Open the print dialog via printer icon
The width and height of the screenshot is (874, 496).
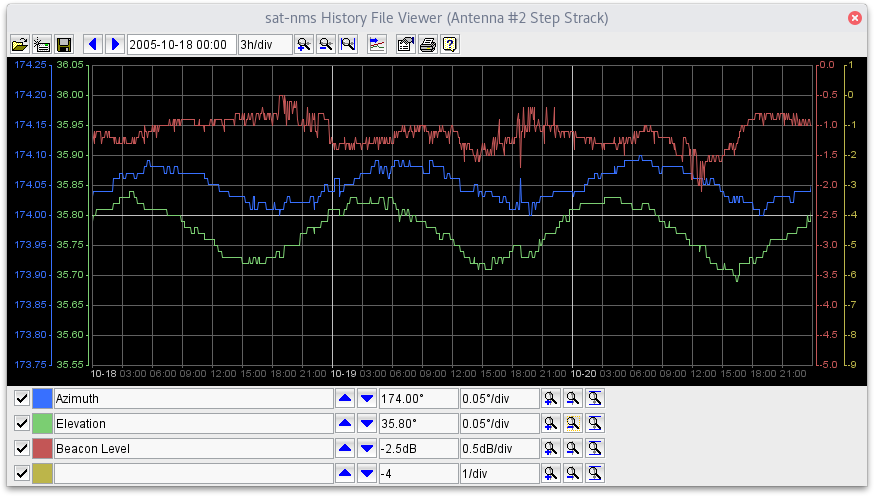click(428, 44)
